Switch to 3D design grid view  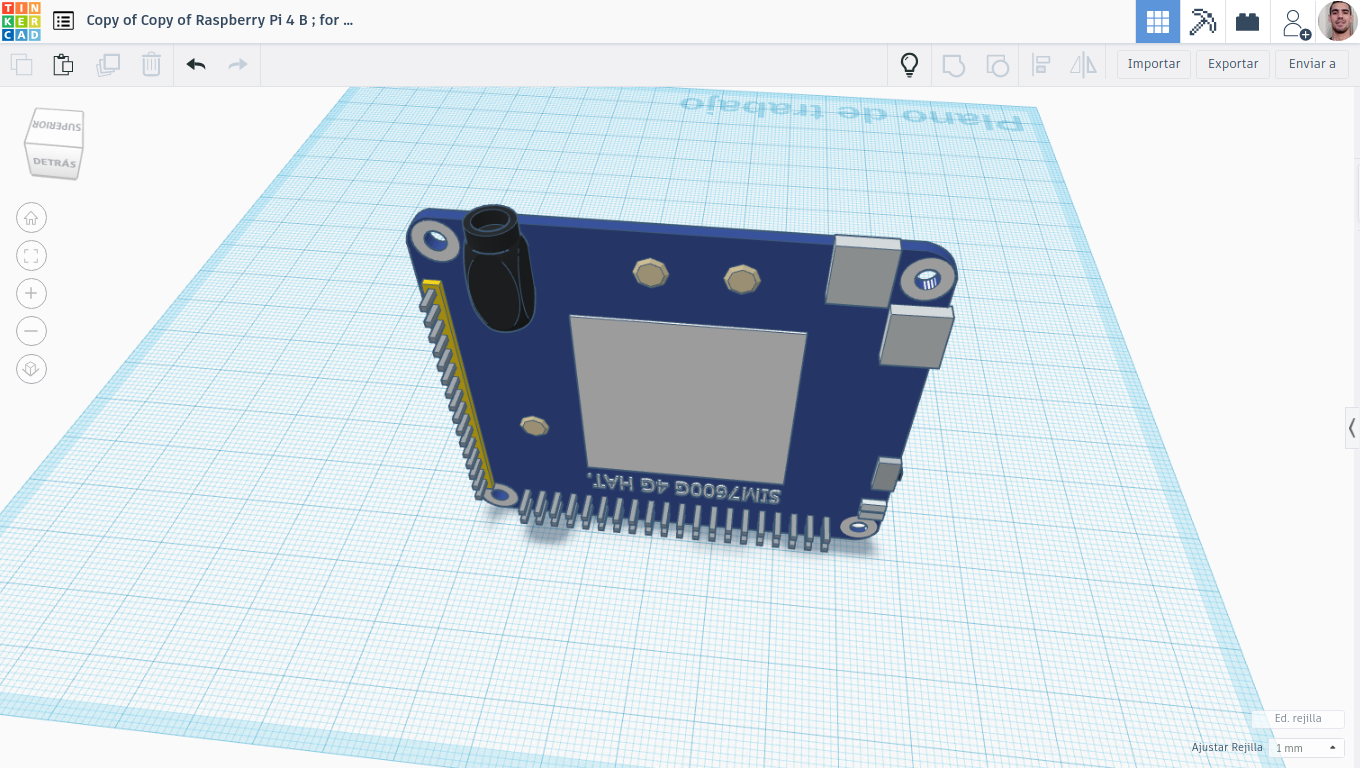tap(1158, 21)
